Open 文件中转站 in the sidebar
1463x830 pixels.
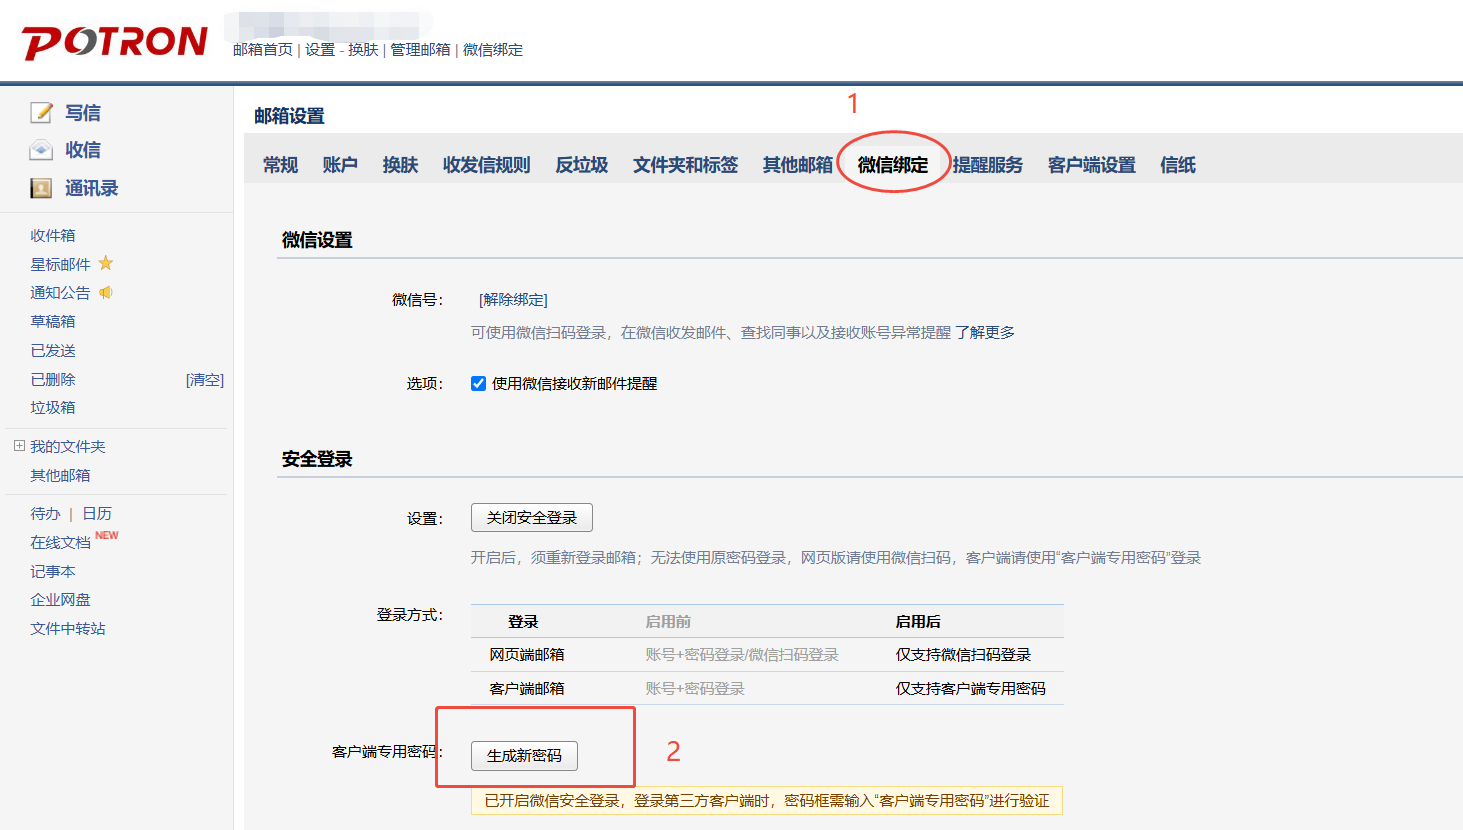tap(66, 628)
